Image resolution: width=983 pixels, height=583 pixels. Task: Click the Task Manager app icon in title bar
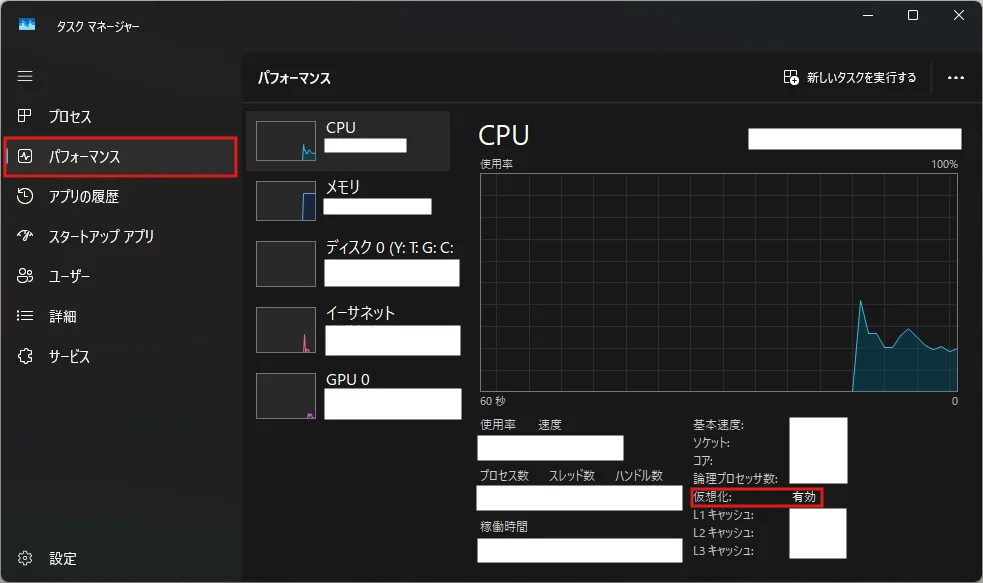point(27,24)
